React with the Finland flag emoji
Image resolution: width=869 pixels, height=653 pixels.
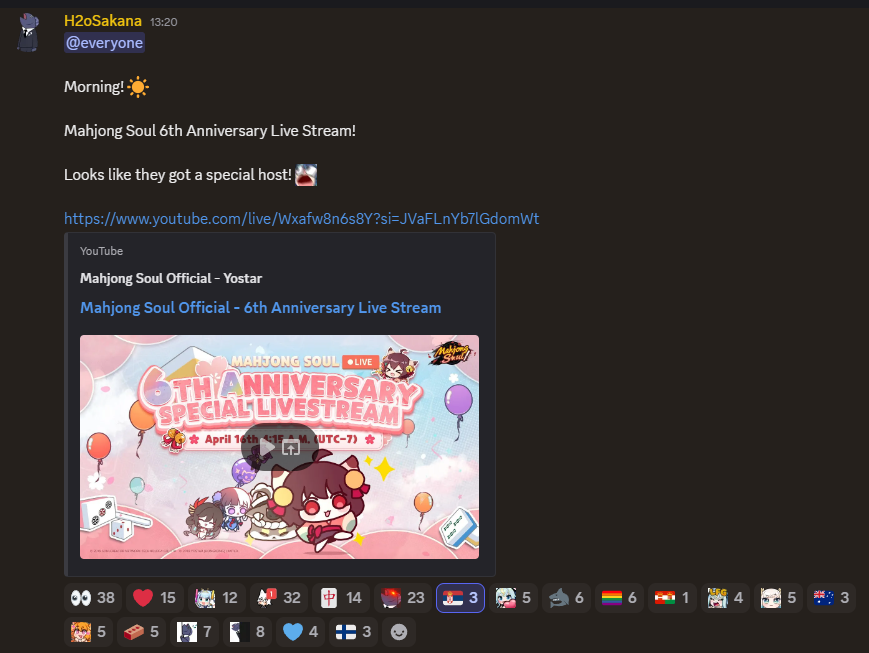tap(354, 631)
